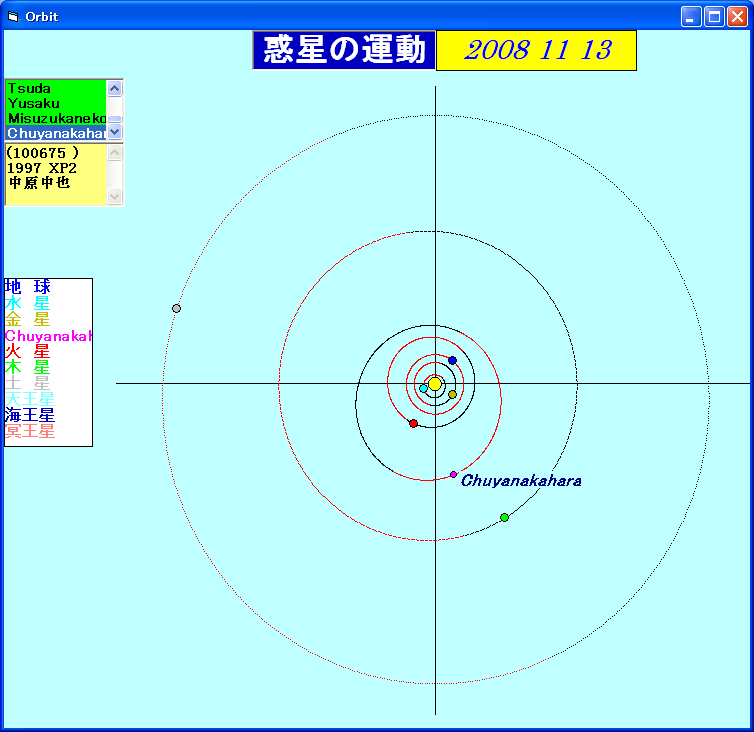This screenshot has width=754, height=732.
Task: Click the Chuyanakahara label on orbit
Action: tap(521, 481)
